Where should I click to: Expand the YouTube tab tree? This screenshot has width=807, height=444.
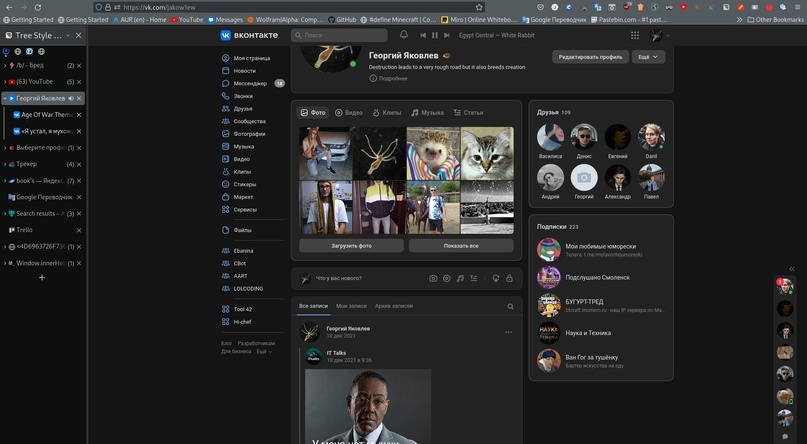pos(6,81)
